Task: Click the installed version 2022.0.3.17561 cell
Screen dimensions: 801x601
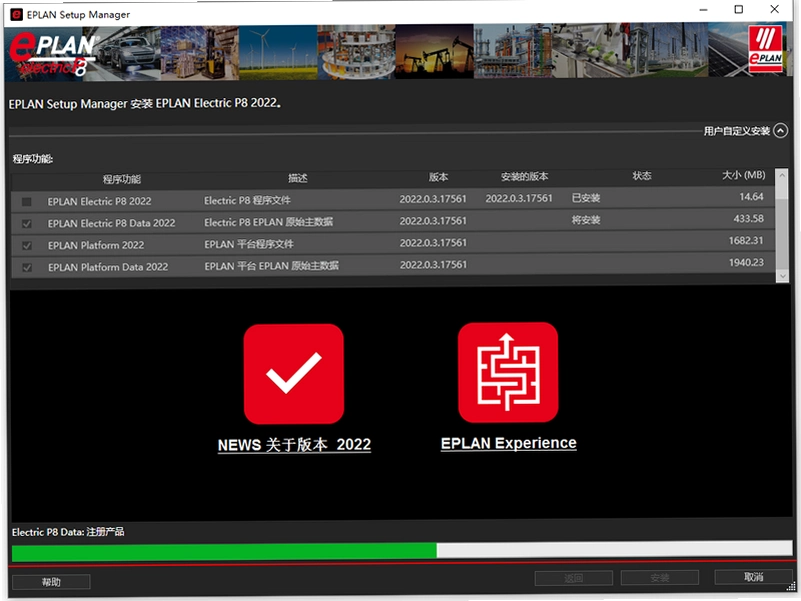Action: 519,198
